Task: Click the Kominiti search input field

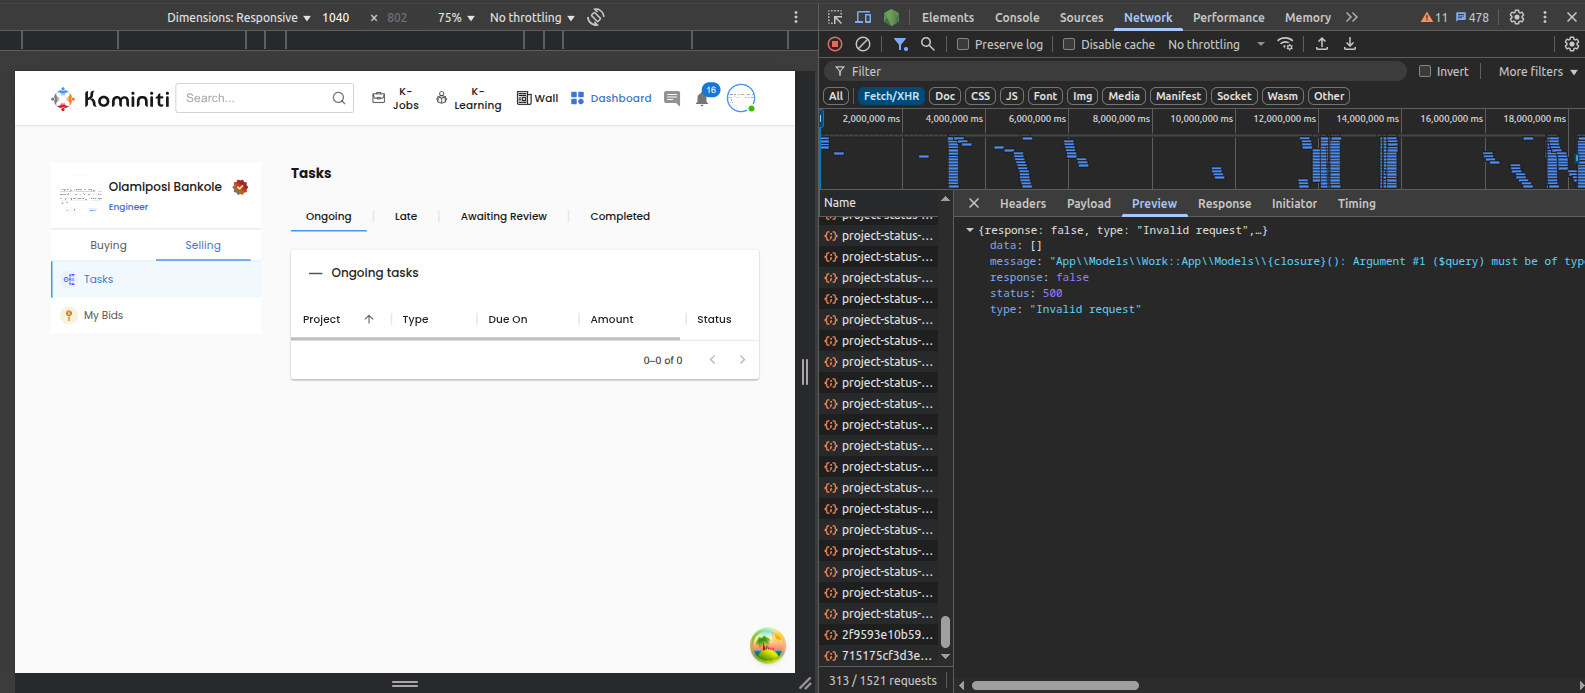Action: (x=255, y=98)
